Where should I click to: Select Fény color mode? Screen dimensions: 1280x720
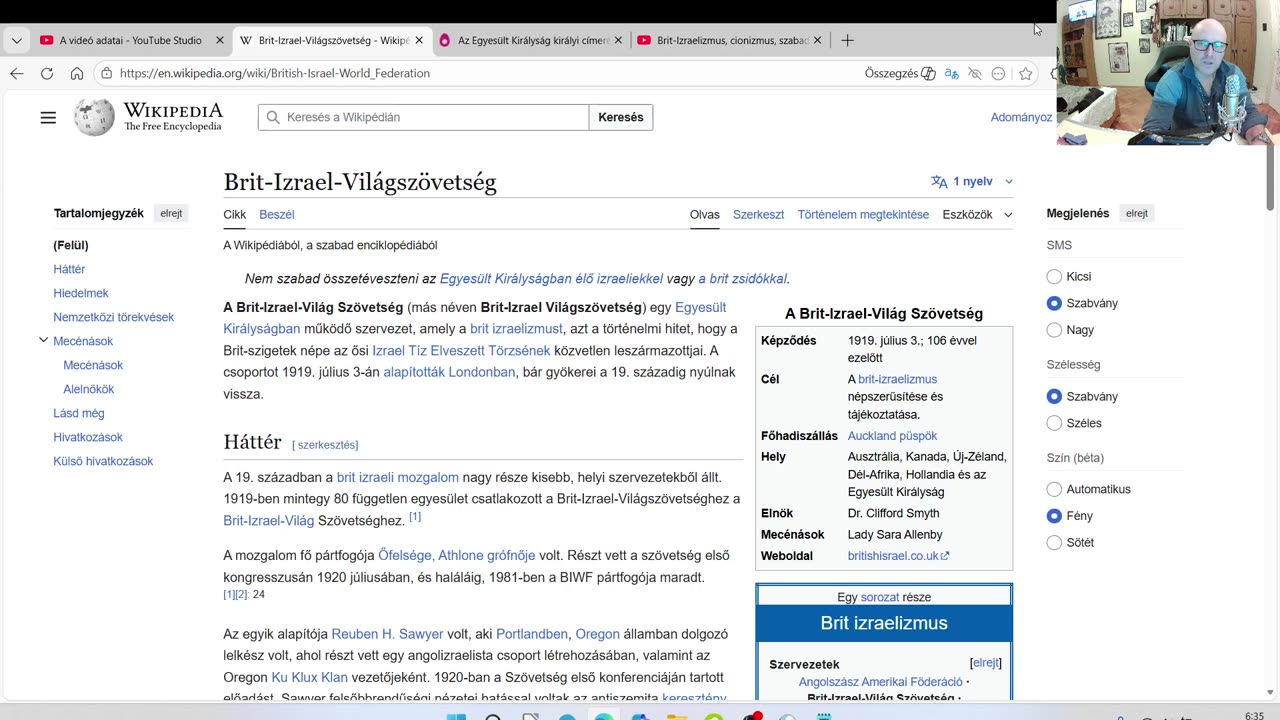(1054, 516)
